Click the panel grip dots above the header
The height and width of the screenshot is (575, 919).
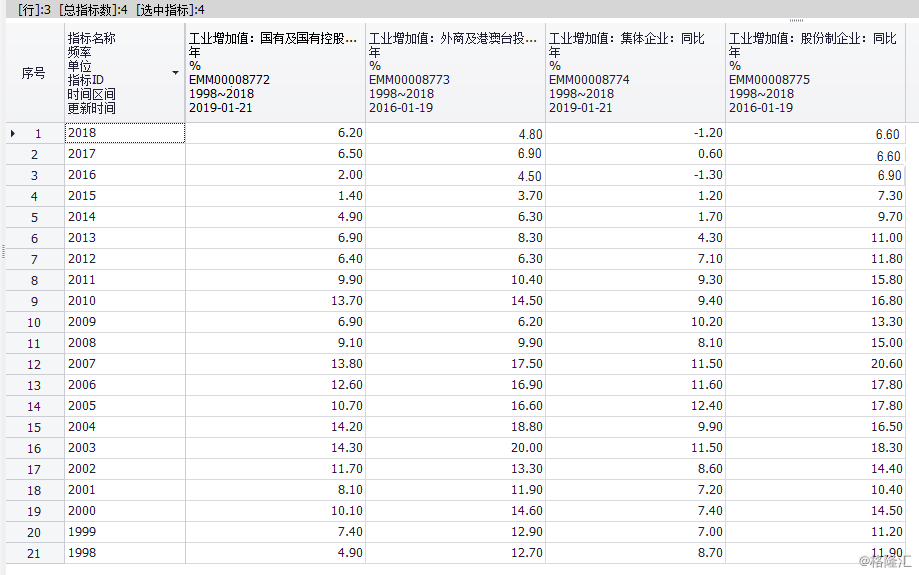click(795, 20)
